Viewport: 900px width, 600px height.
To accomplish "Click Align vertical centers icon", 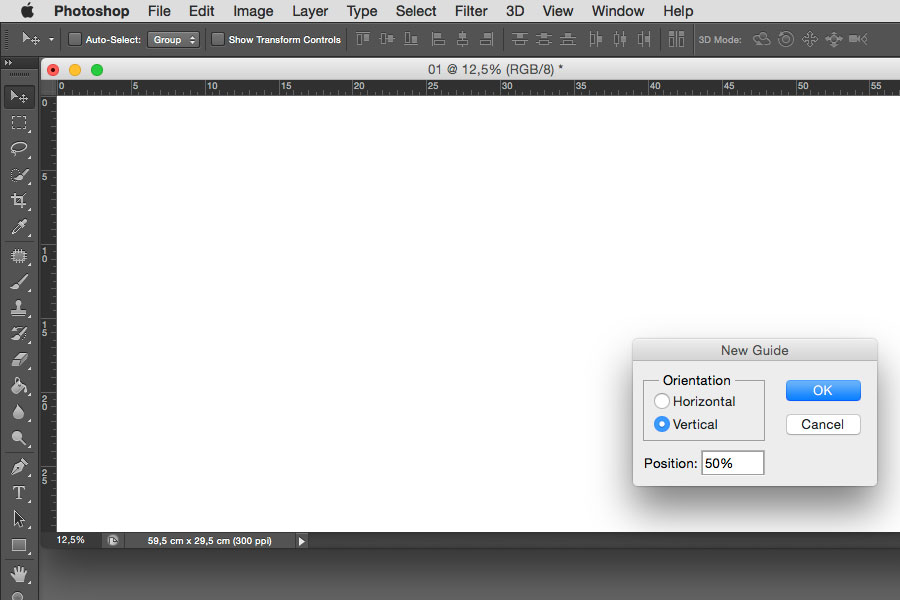I will tap(387, 39).
